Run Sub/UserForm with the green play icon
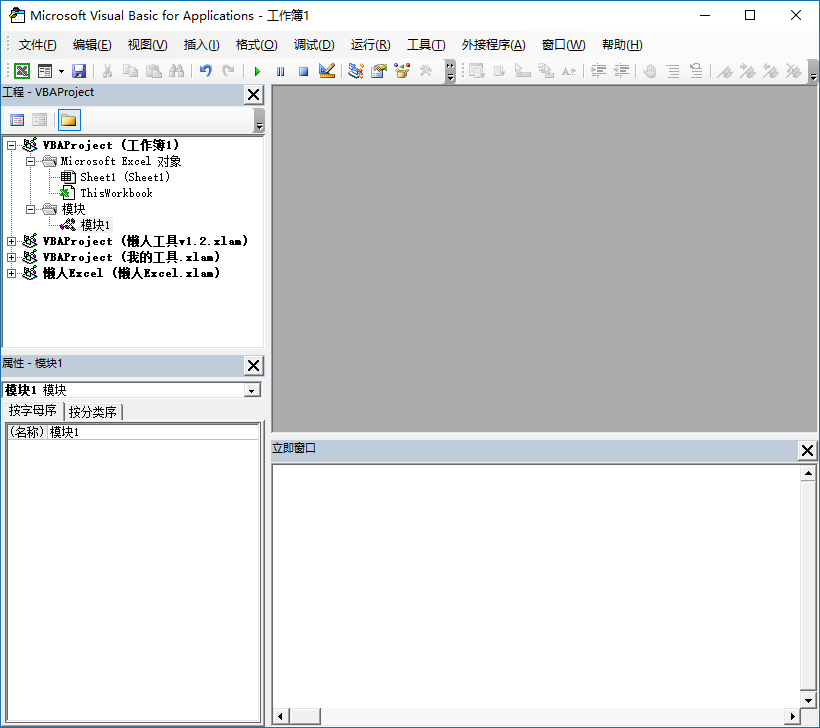820x728 pixels. point(257,70)
